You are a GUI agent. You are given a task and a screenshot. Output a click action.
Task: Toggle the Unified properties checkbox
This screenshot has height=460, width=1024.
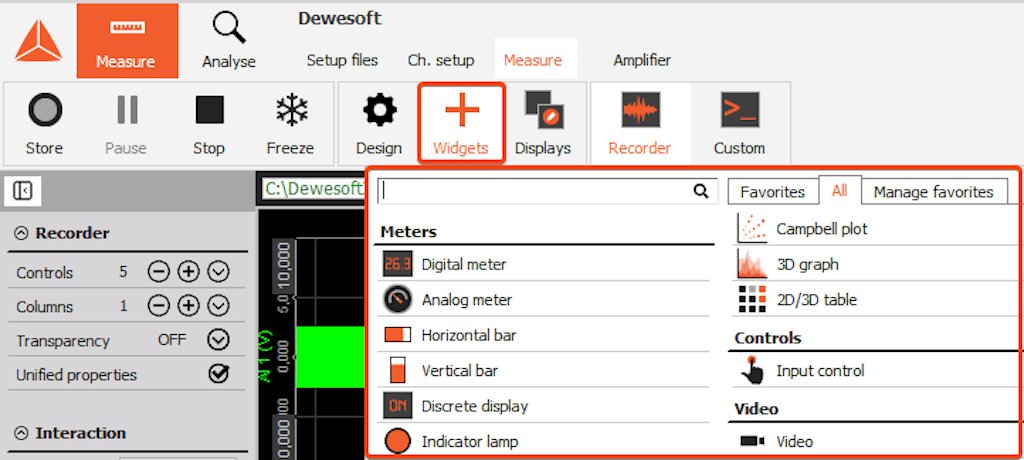[x=218, y=374]
